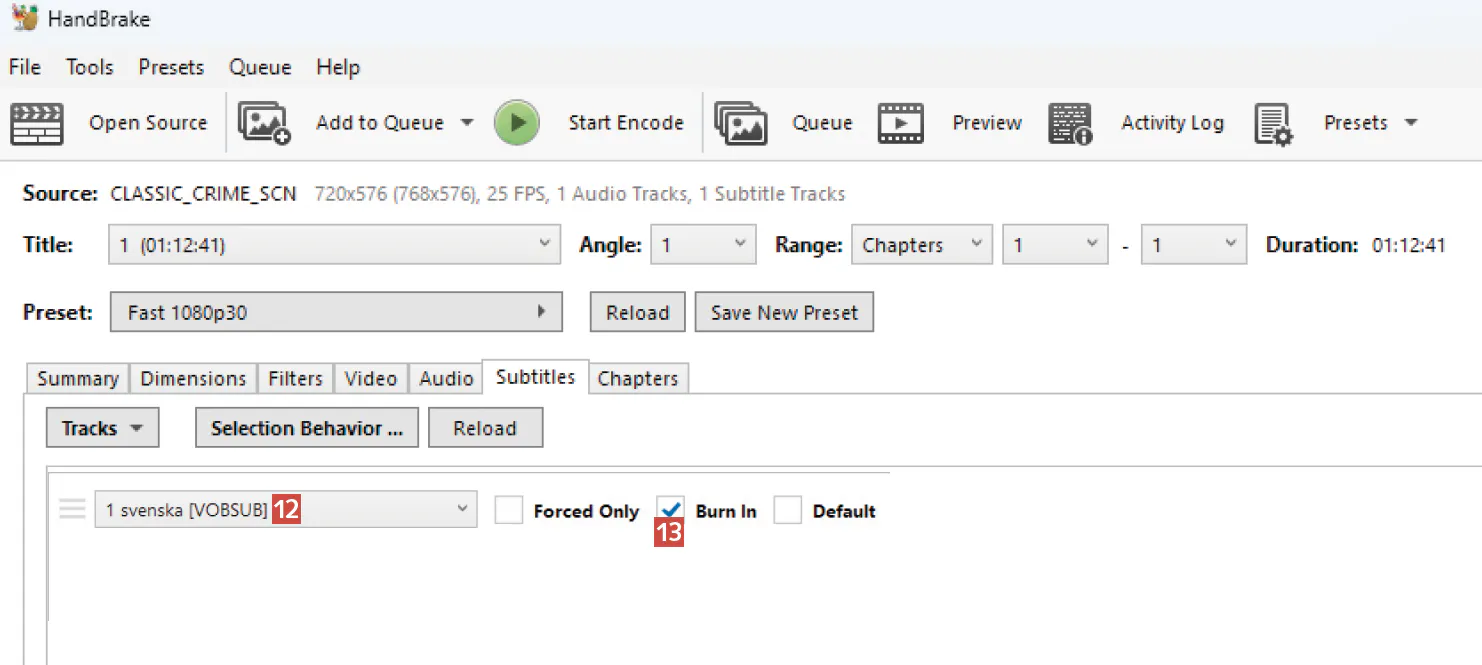The width and height of the screenshot is (1482, 665).
Task: Tick the Default subtitle checkbox
Action: coord(788,511)
